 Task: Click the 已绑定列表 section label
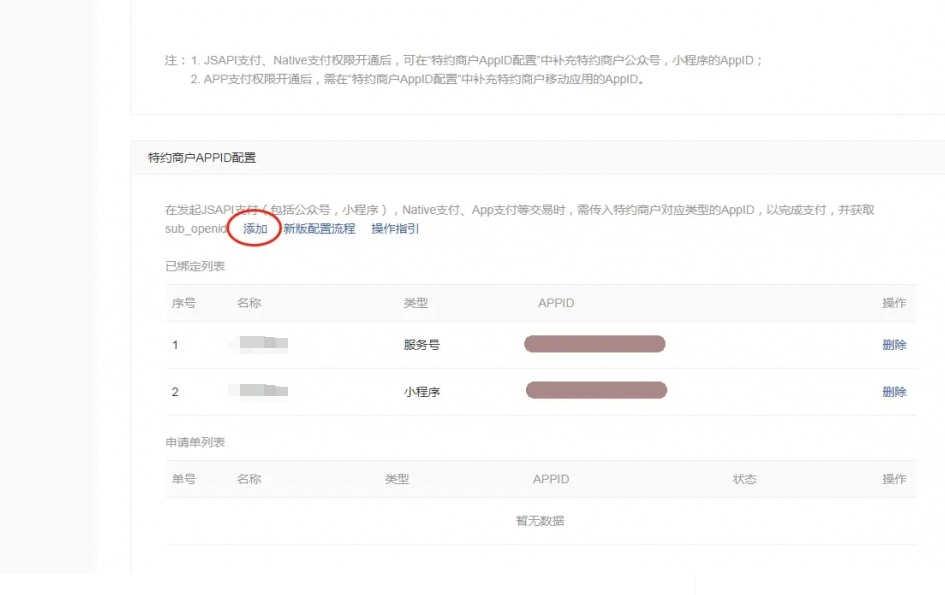pyautogui.click(x=195, y=267)
